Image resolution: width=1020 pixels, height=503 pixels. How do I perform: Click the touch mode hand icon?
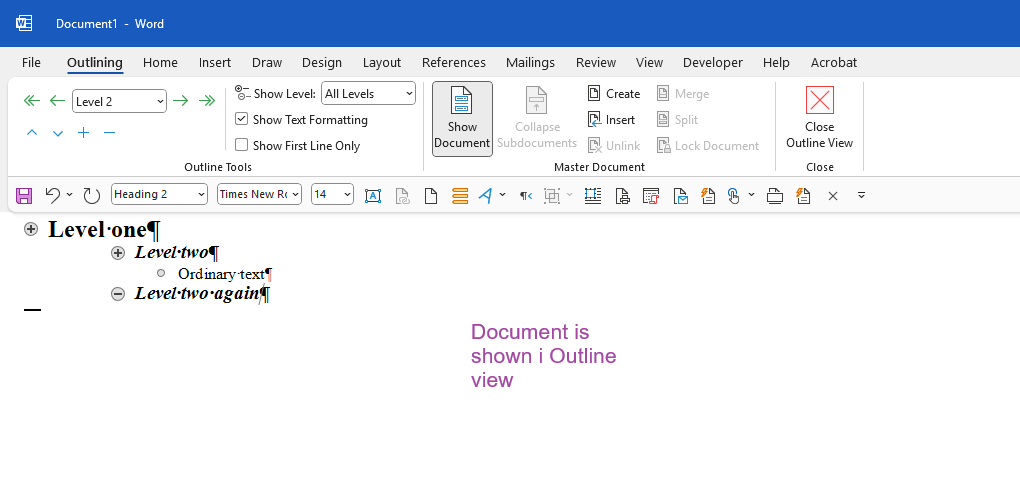[x=733, y=195]
